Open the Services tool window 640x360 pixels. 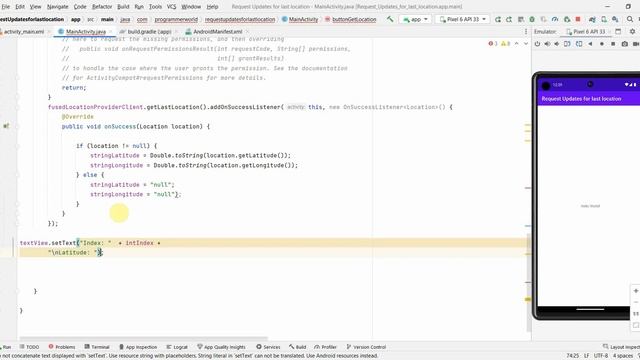[x=268, y=347]
